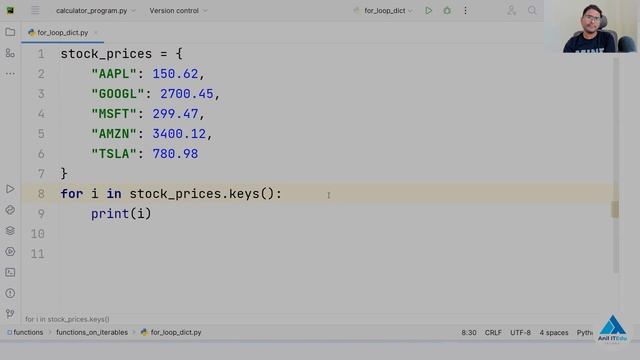This screenshot has height=360, width=640.
Task: Change indent setting 4 spaces
Action: (x=554, y=333)
